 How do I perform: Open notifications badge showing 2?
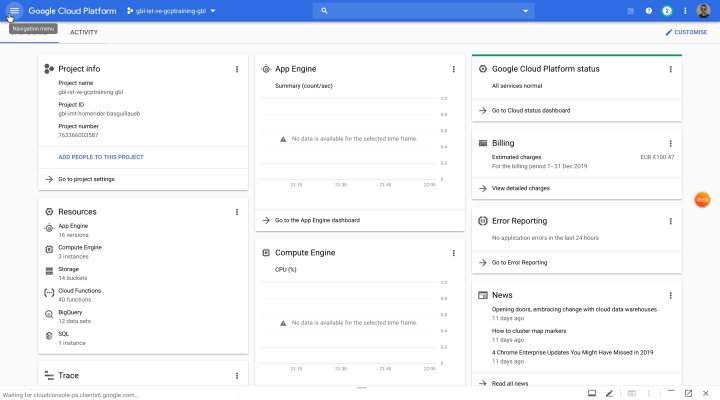click(667, 11)
